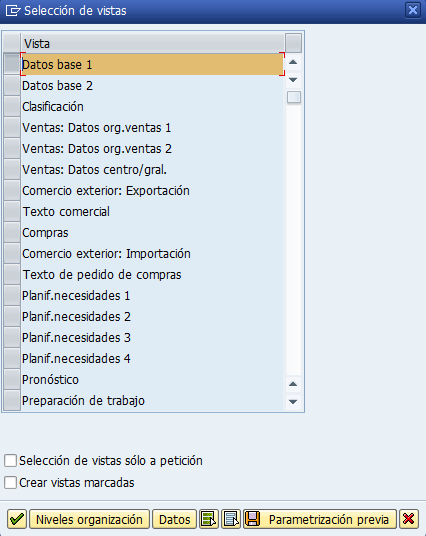Enable Selección de vistas sólo a petición
Viewport: 426px width, 536px height.
[10, 460]
